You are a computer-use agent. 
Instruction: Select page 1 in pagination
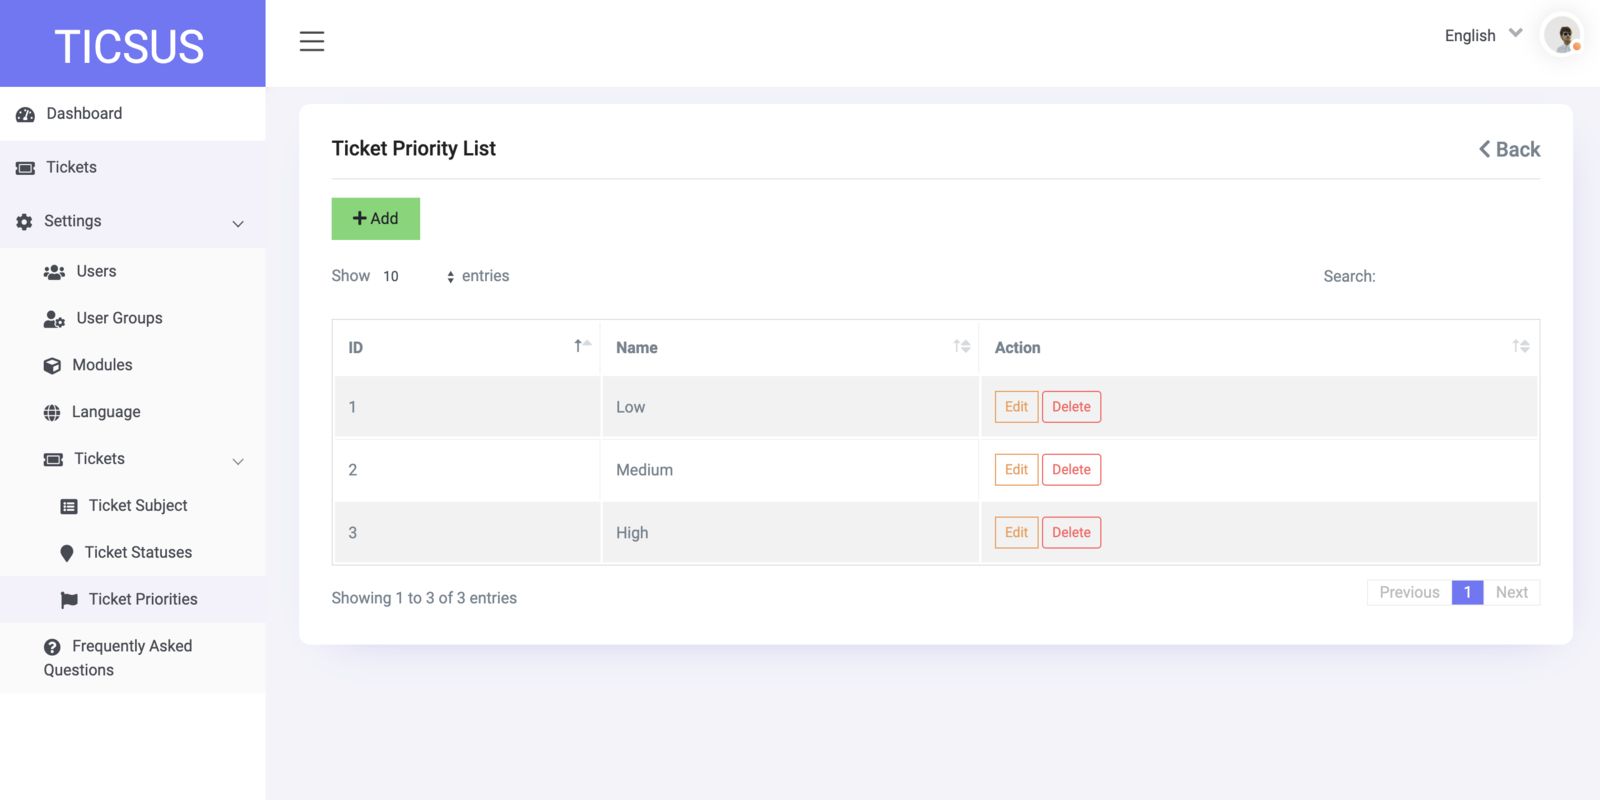(x=1467, y=593)
